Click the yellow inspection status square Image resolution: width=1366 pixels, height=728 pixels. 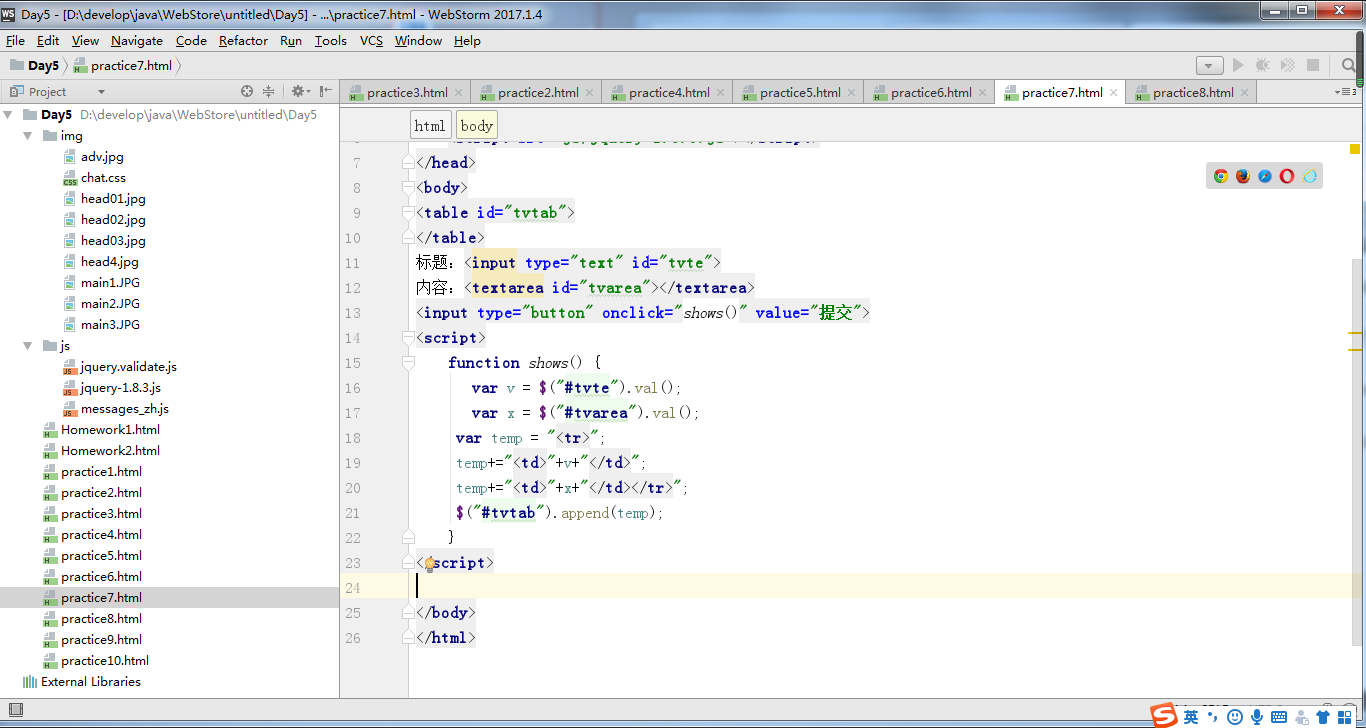[x=1355, y=149]
